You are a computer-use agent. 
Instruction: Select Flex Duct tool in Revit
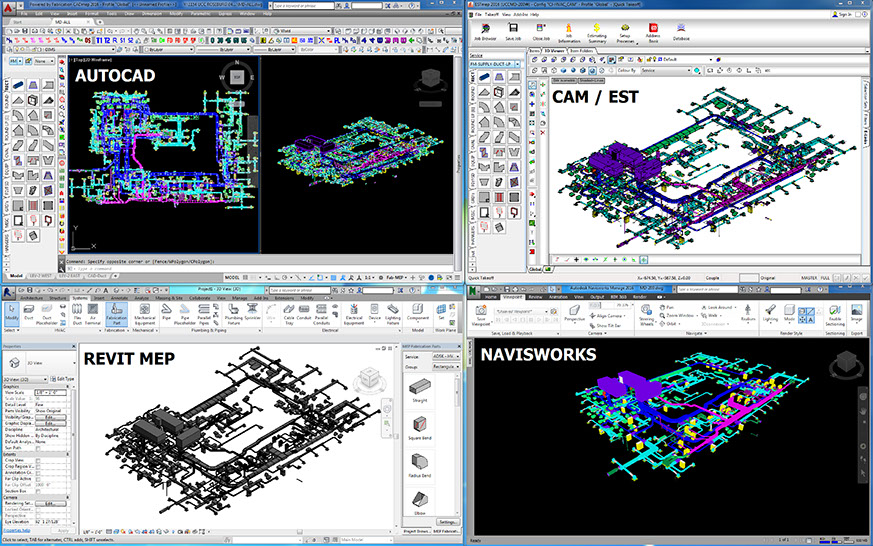pyautogui.click(x=77, y=314)
